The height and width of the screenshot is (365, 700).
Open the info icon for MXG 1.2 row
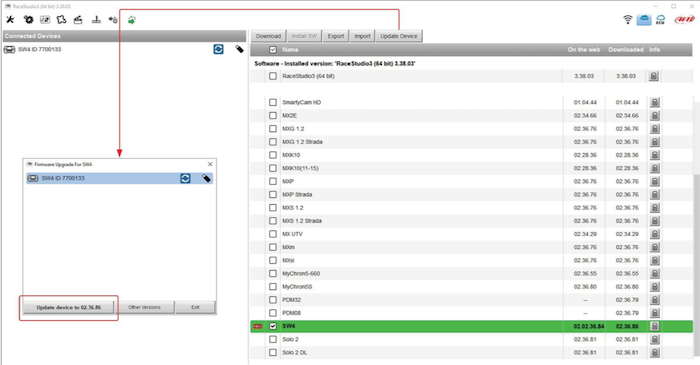click(654, 129)
